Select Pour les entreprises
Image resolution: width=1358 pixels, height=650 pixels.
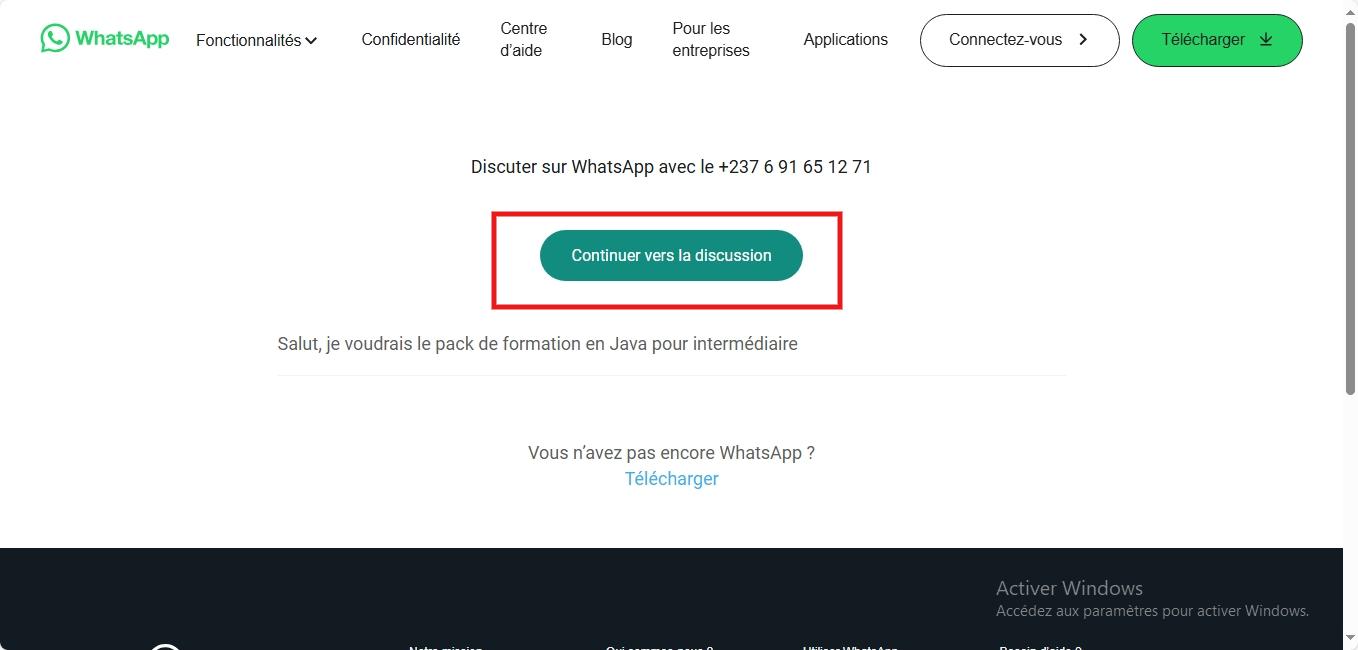[711, 40]
